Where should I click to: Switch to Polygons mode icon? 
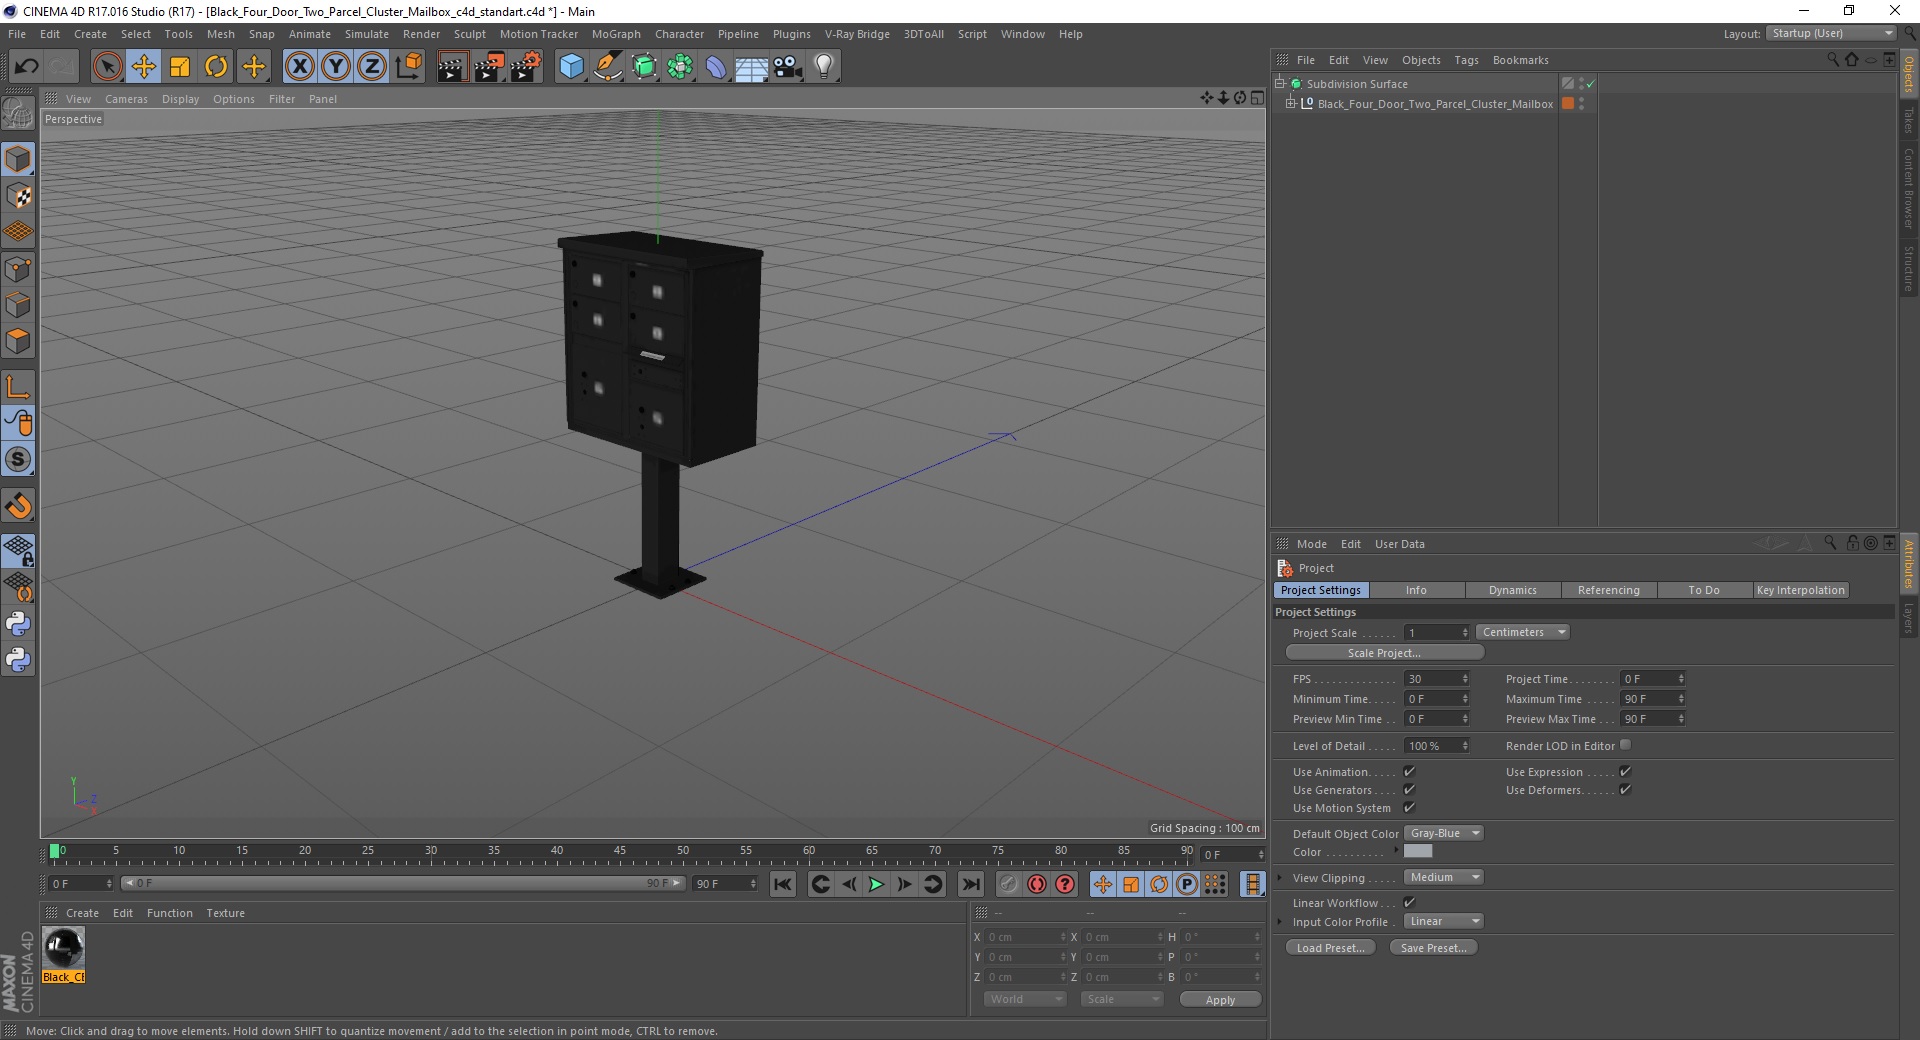tap(18, 341)
